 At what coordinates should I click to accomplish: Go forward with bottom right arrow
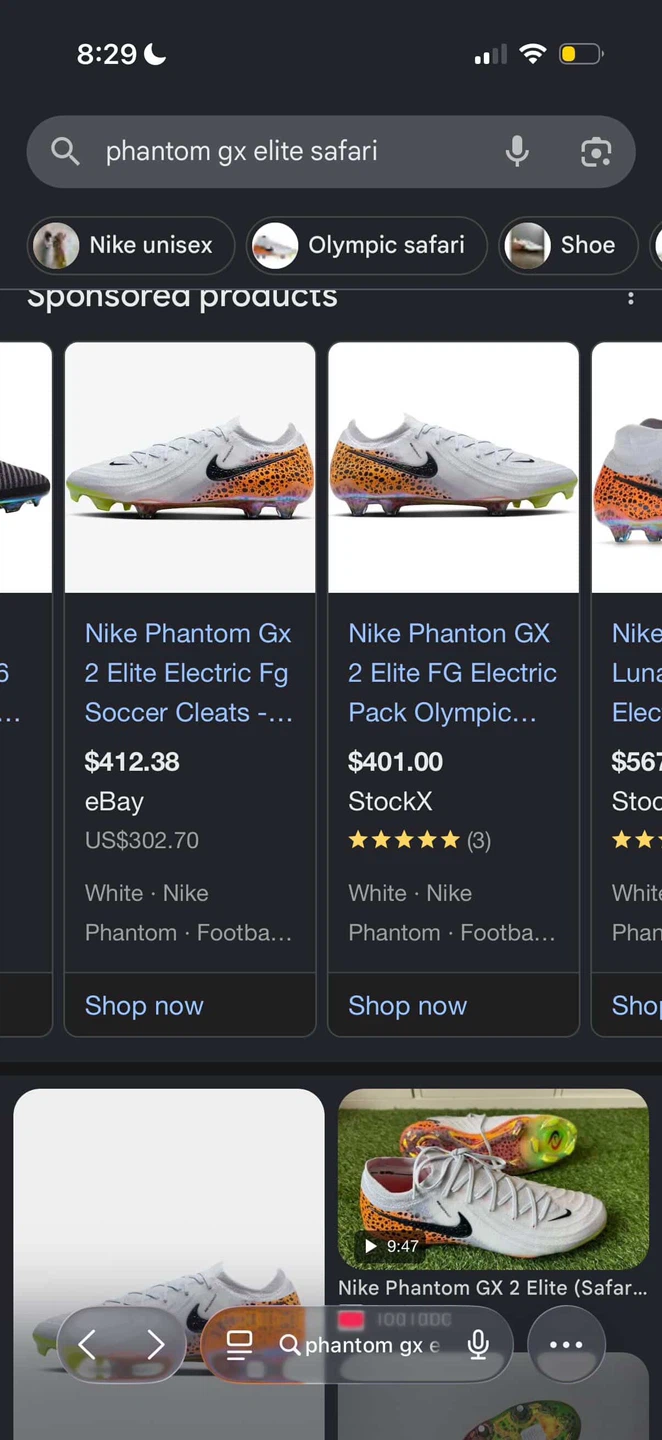[155, 1345]
